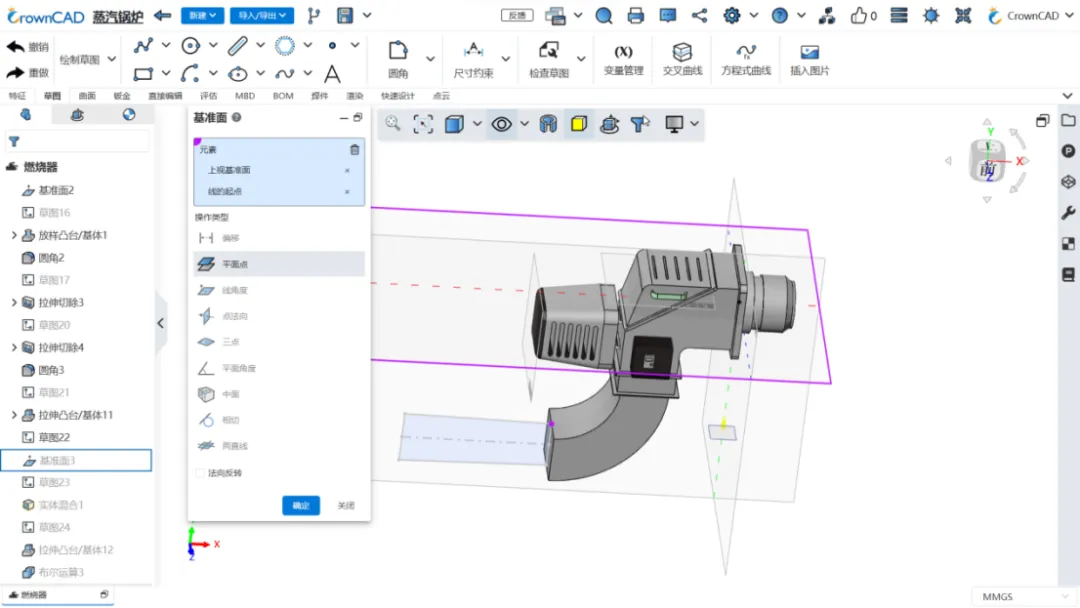Screen dimensions: 1080x608
Task: Open 变量管理 variable manager
Action: (623, 59)
